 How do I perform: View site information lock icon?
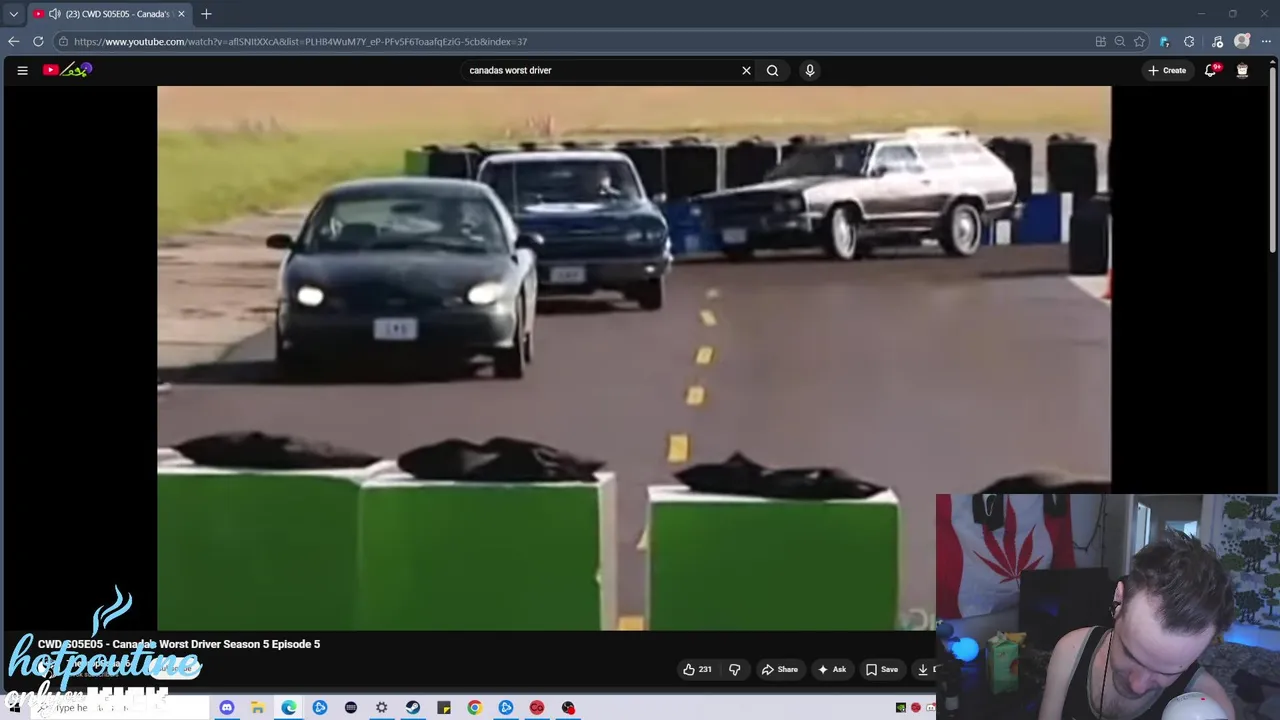pos(63,42)
